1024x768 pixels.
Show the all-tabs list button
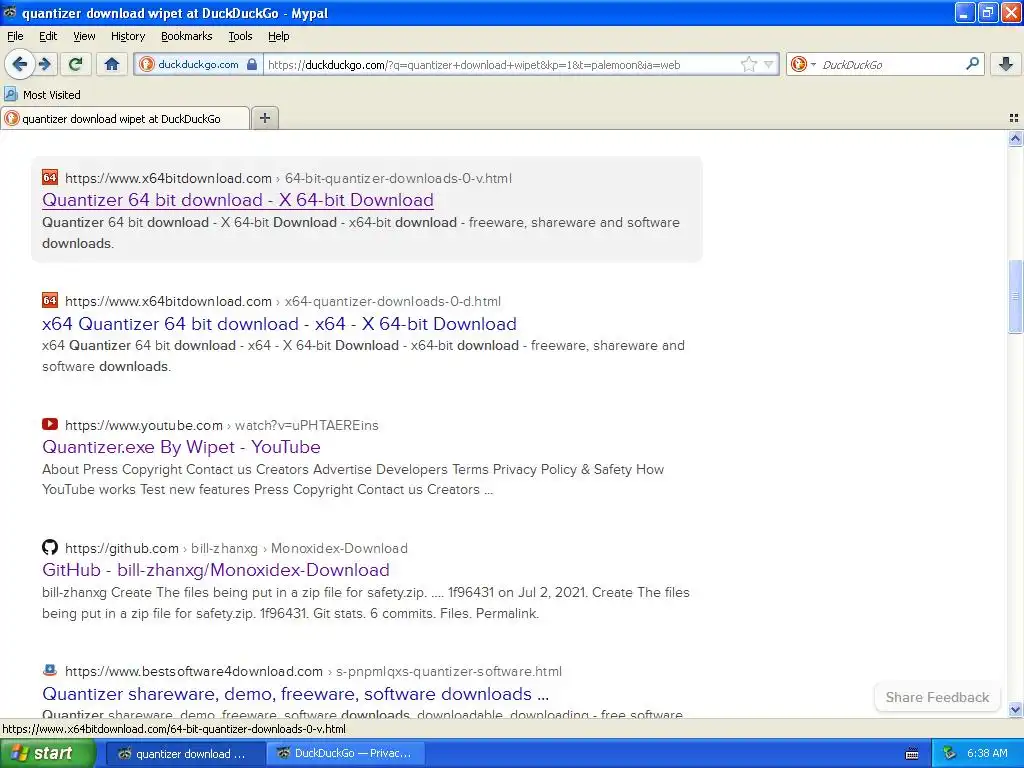pos(1014,118)
